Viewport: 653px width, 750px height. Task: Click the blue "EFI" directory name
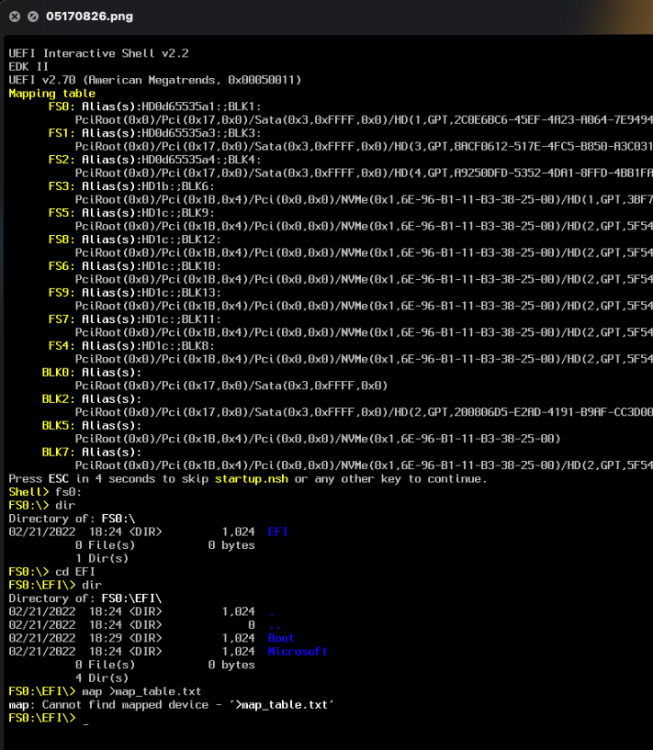click(278, 532)
